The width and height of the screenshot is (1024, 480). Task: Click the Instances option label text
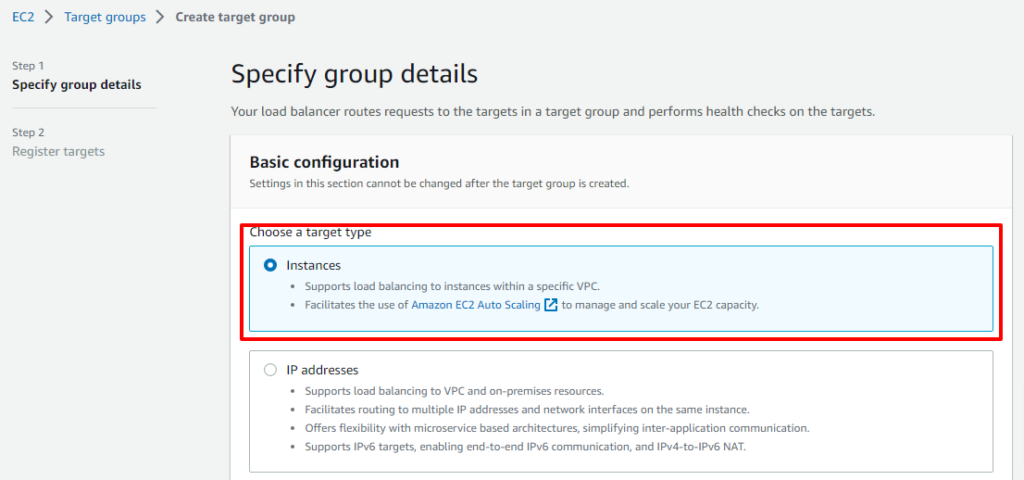313,265
